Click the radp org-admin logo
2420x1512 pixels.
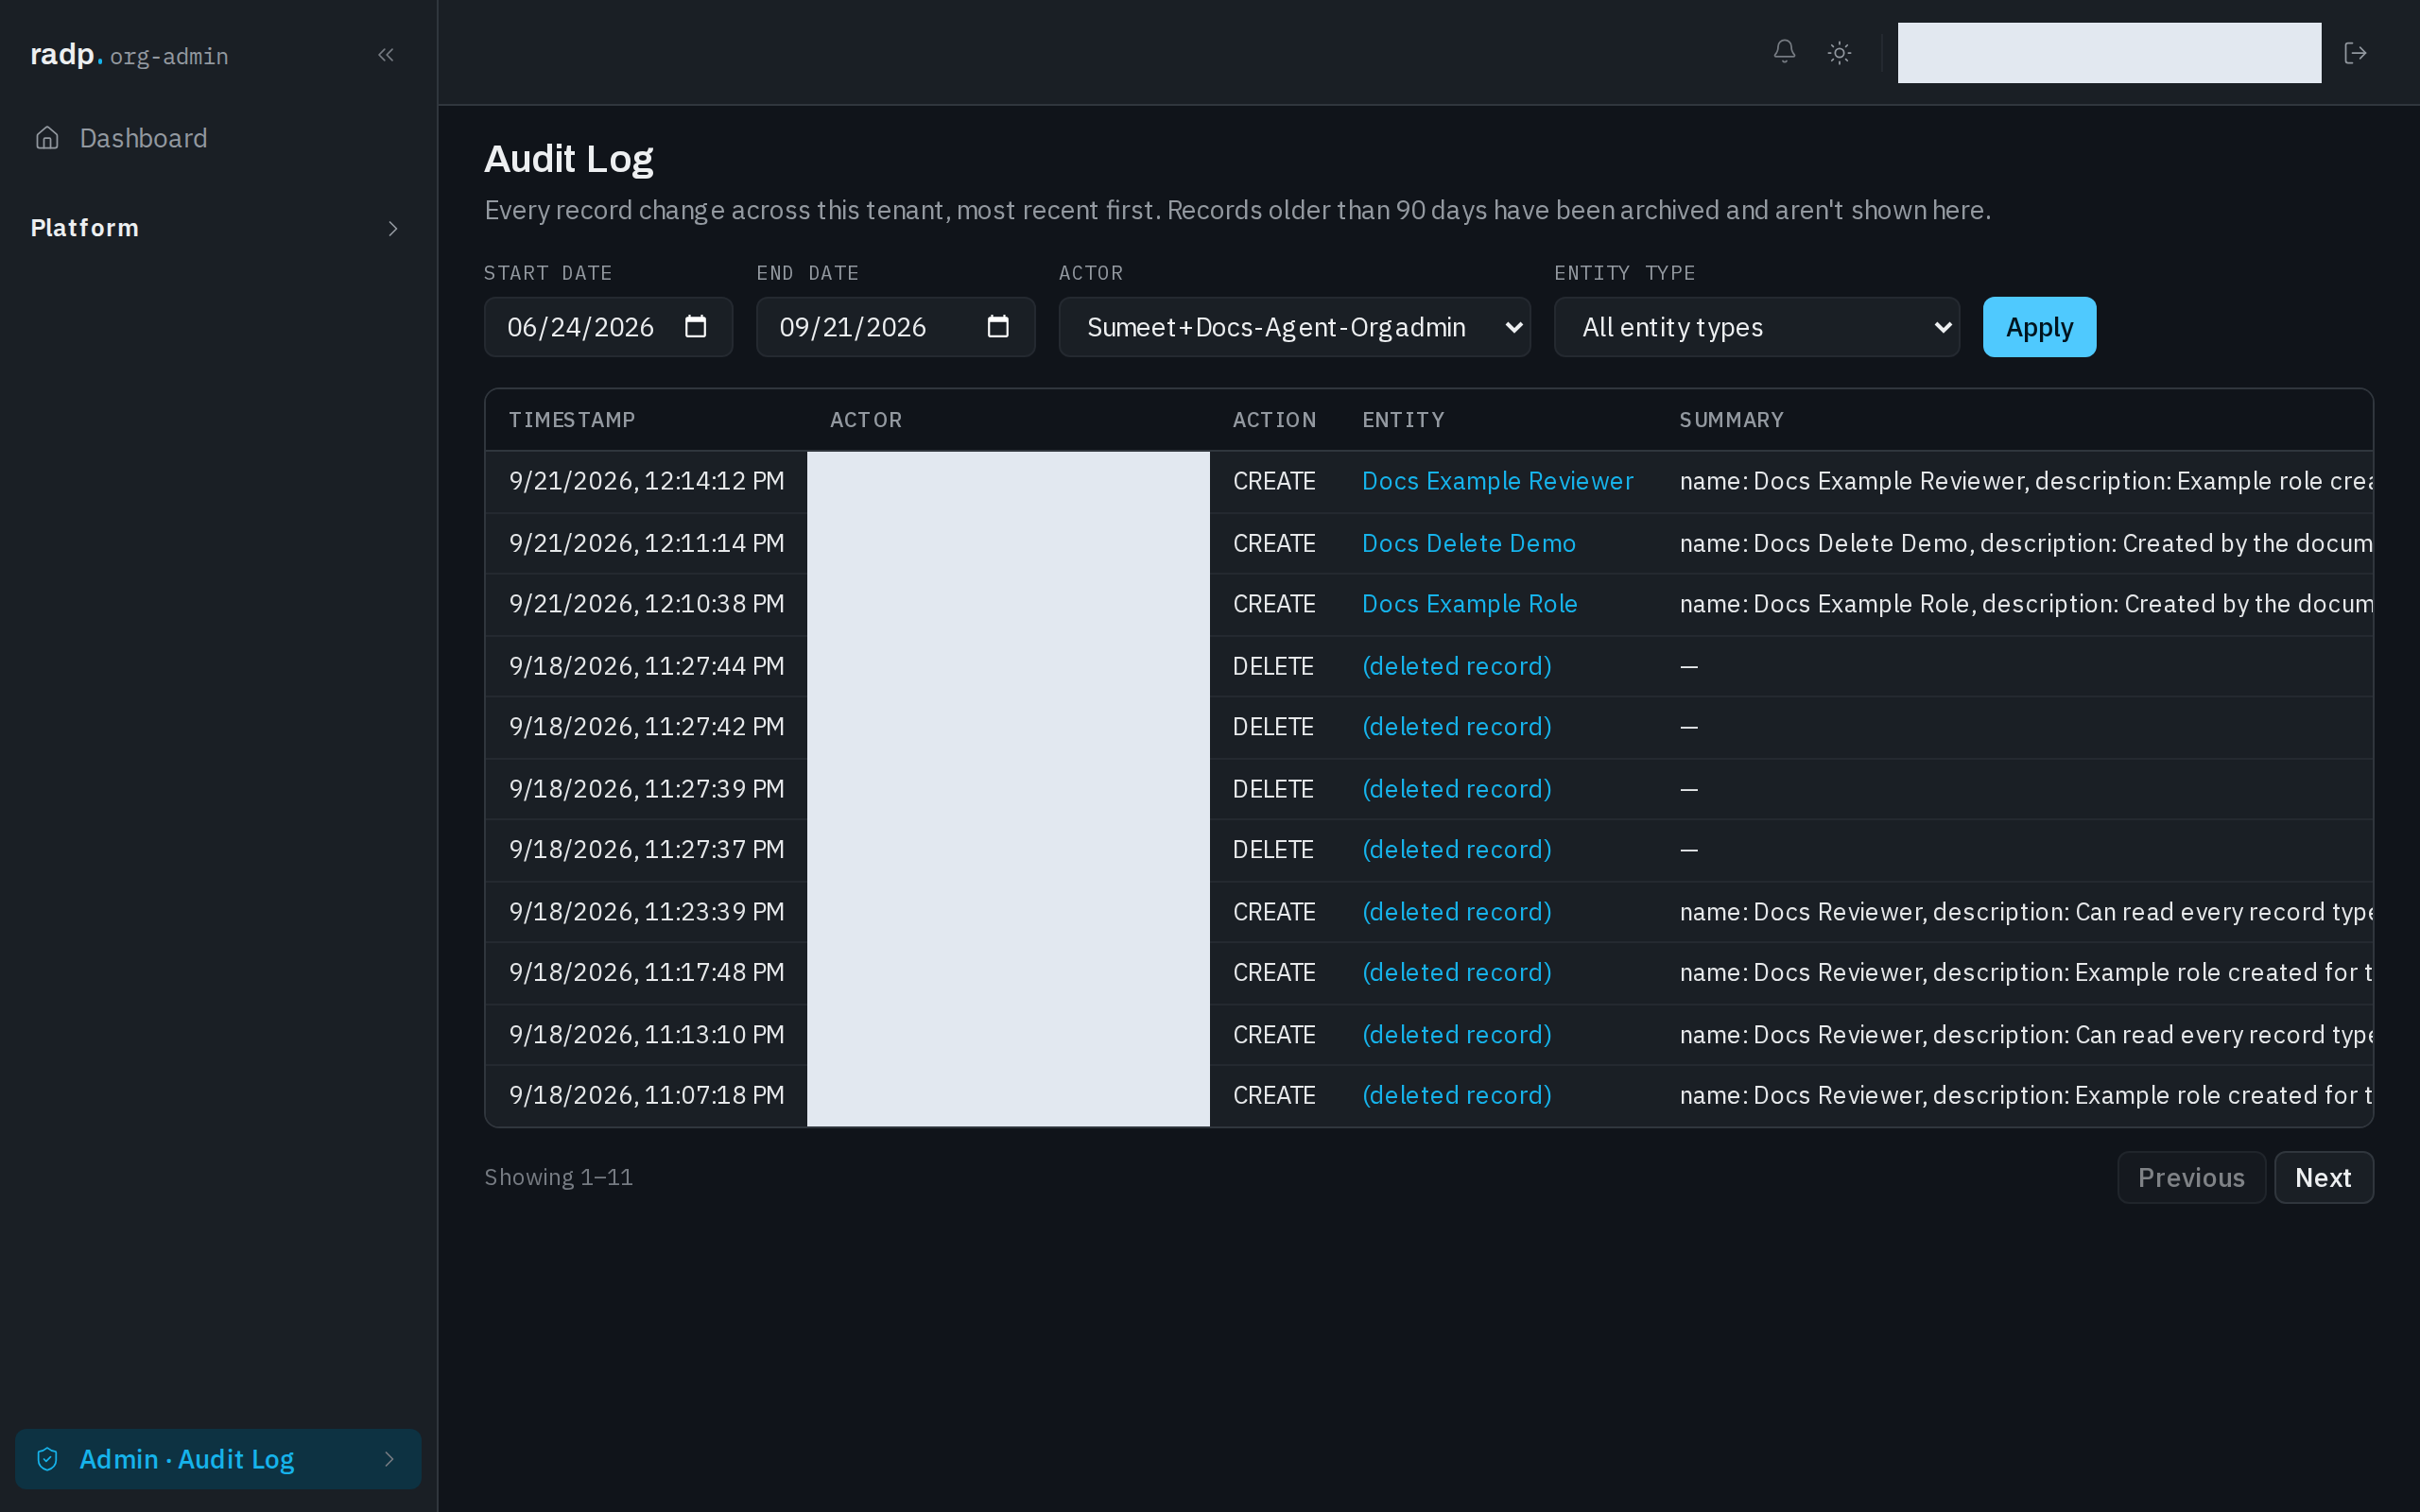(x=129, y=55)
